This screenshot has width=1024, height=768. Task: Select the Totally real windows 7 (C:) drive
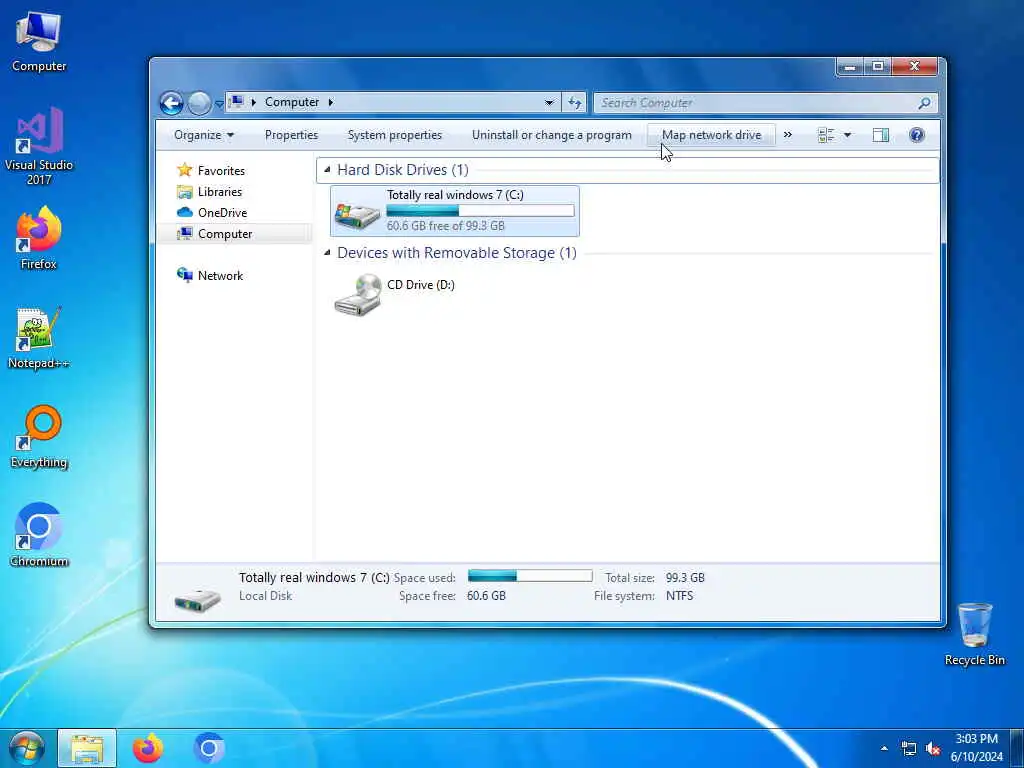[x=455, y=211]
